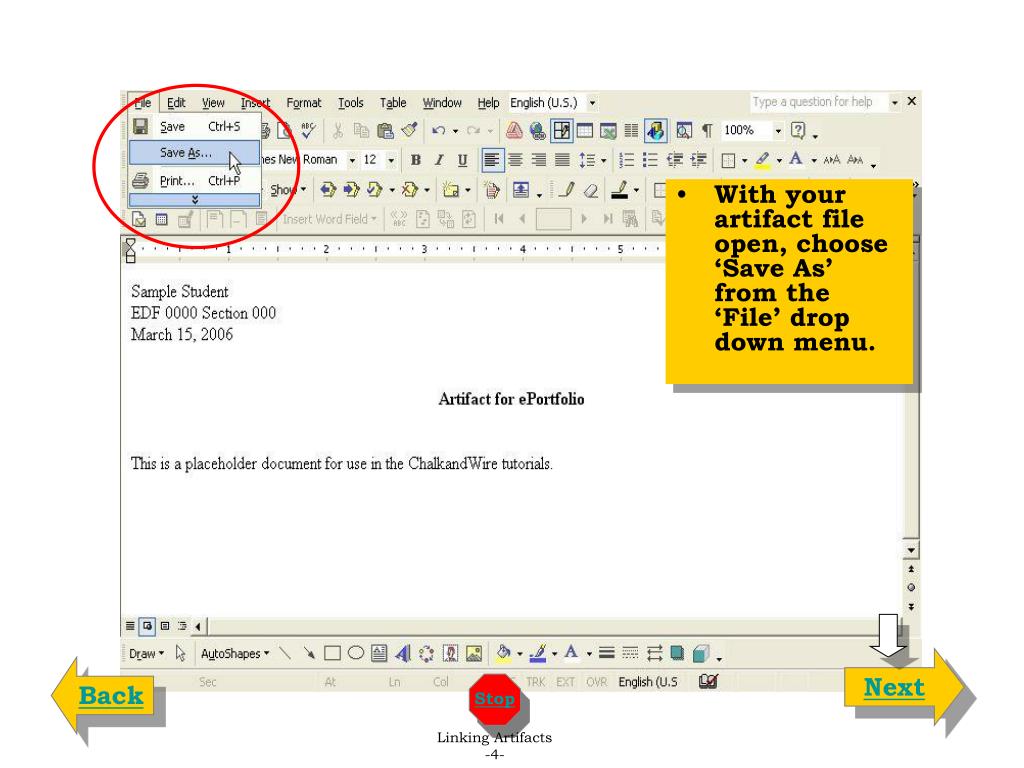Toggle Underline formatting button
This screenshot has width=1024, height=768.
pyautogui.click(x=462, y=160)
